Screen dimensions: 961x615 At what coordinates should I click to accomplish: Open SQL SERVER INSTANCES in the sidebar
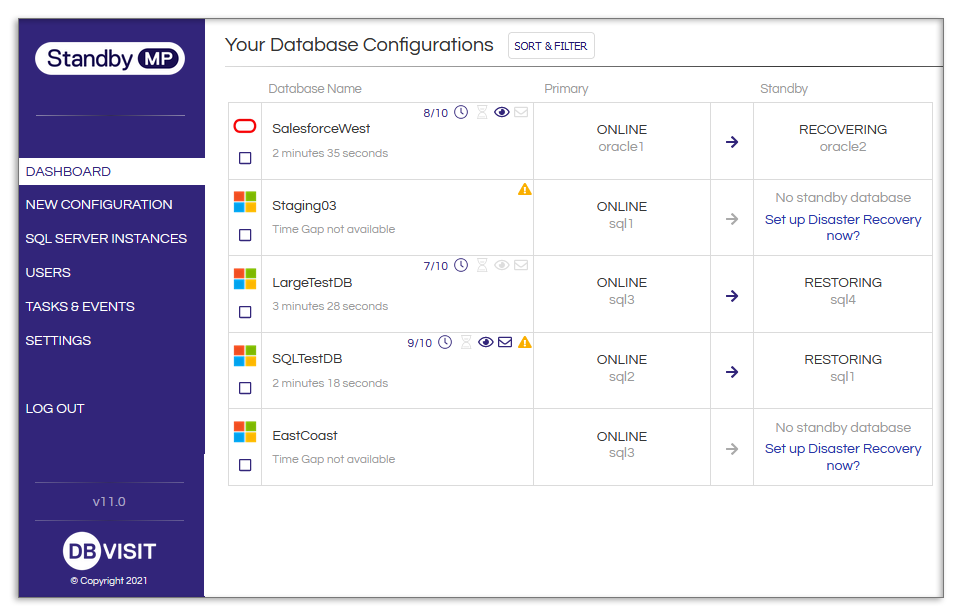pyautogui.click(x=106, y=238)
